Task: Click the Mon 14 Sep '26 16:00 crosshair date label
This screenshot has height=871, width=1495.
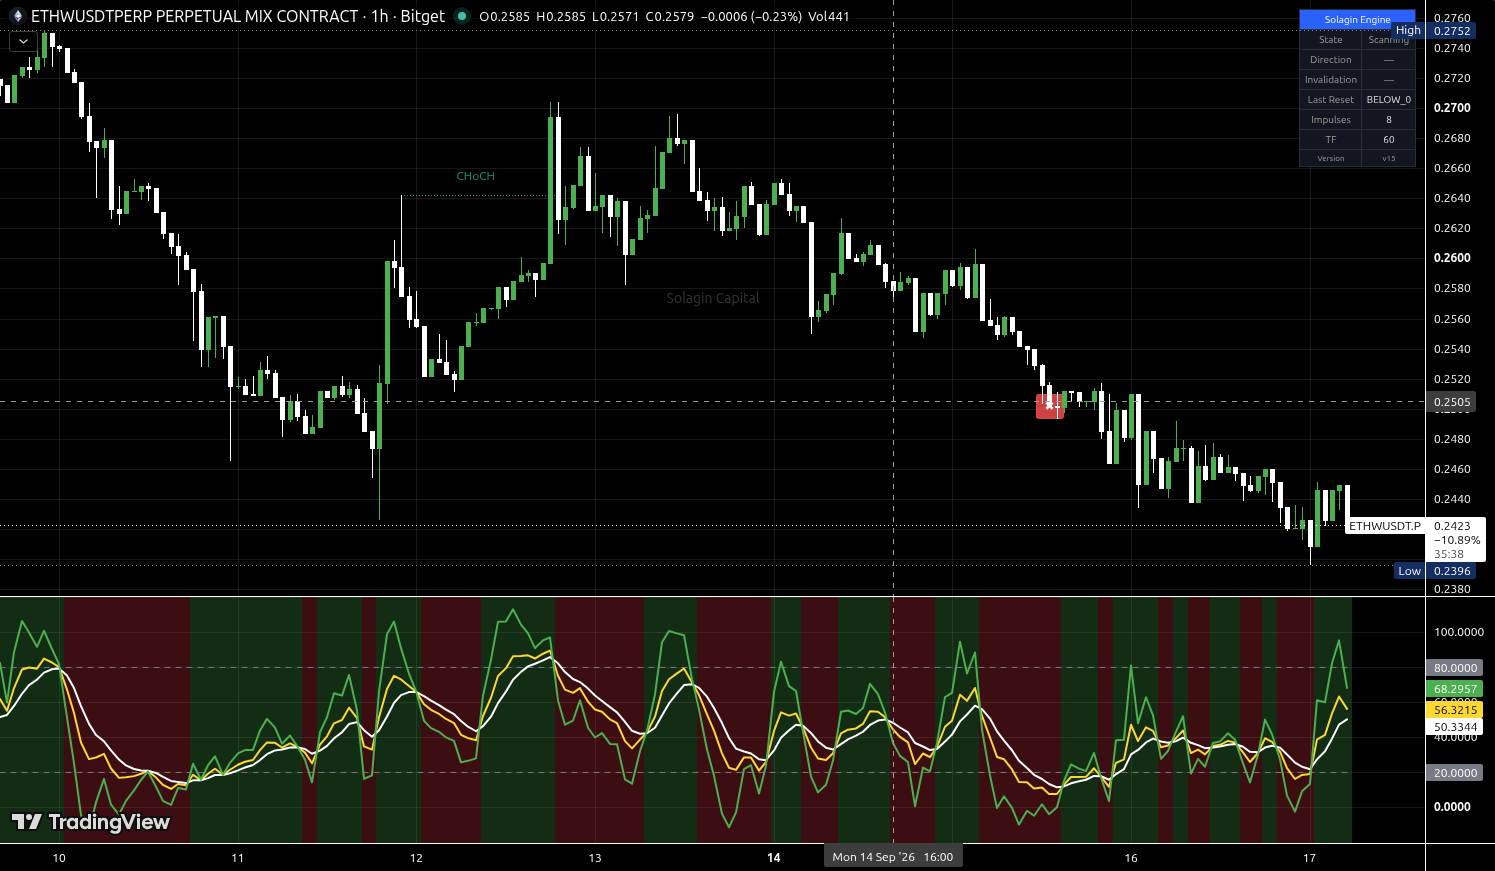Action: [x=893, y=857]
